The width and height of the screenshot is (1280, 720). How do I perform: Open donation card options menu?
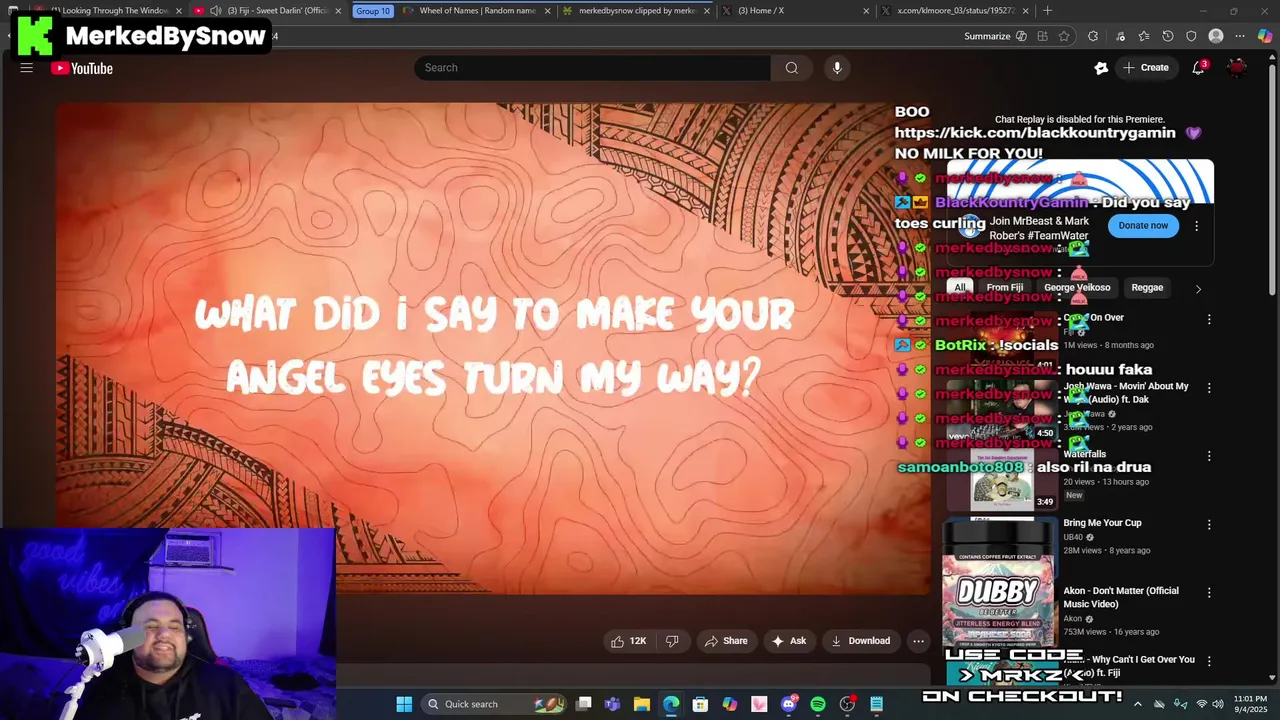[x=1196, y=226]
